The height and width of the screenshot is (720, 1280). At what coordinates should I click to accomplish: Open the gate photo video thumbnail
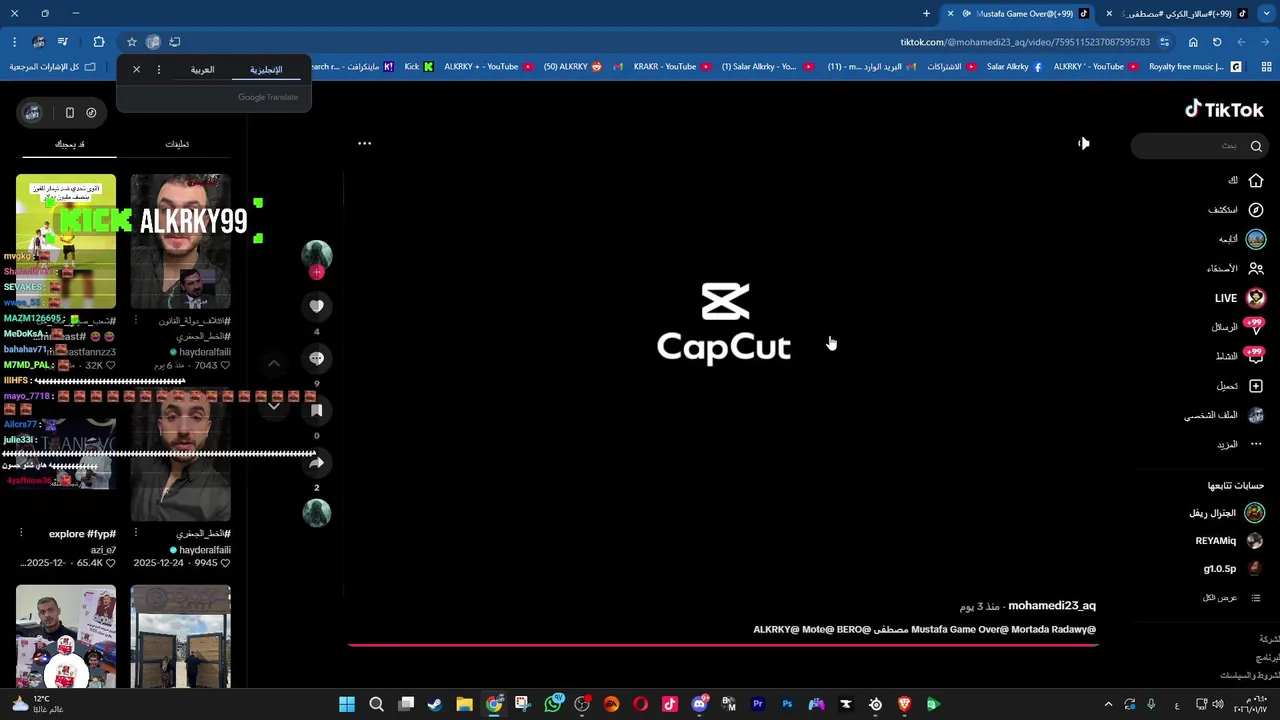pos(181,637)
